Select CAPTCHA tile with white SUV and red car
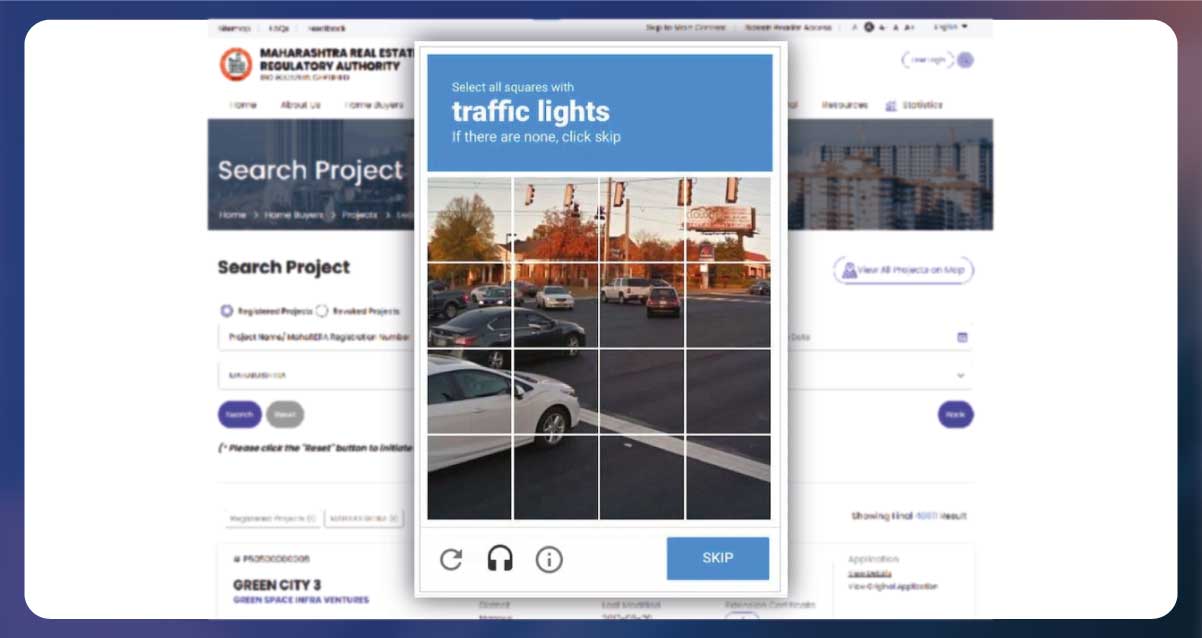This screenshot has width=1202, height=638. point(641,306)
